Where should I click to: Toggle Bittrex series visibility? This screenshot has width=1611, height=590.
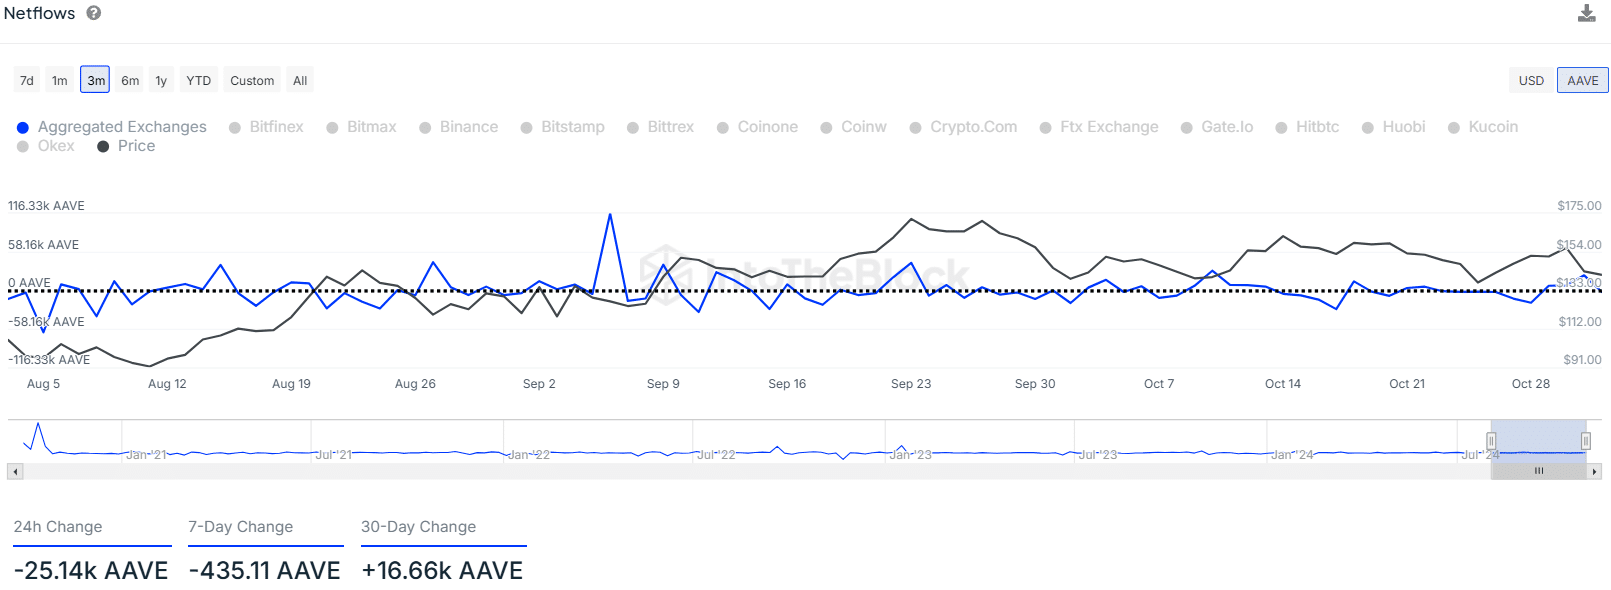coord(660,127)
